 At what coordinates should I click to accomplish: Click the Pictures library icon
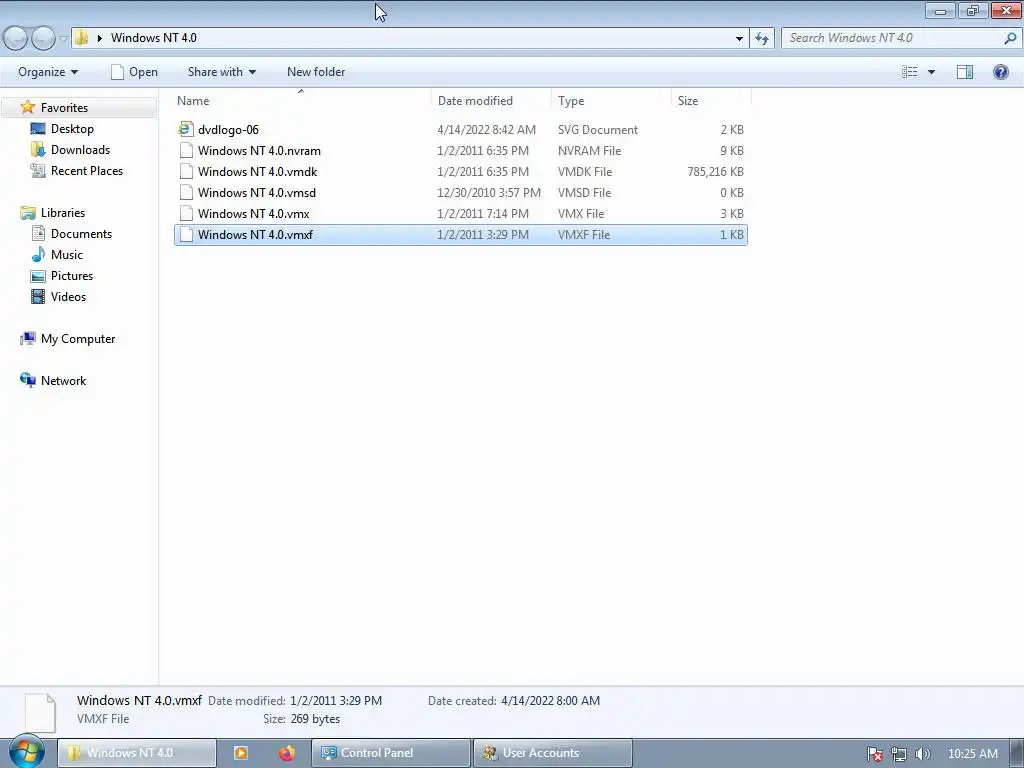tap(38, 276)
